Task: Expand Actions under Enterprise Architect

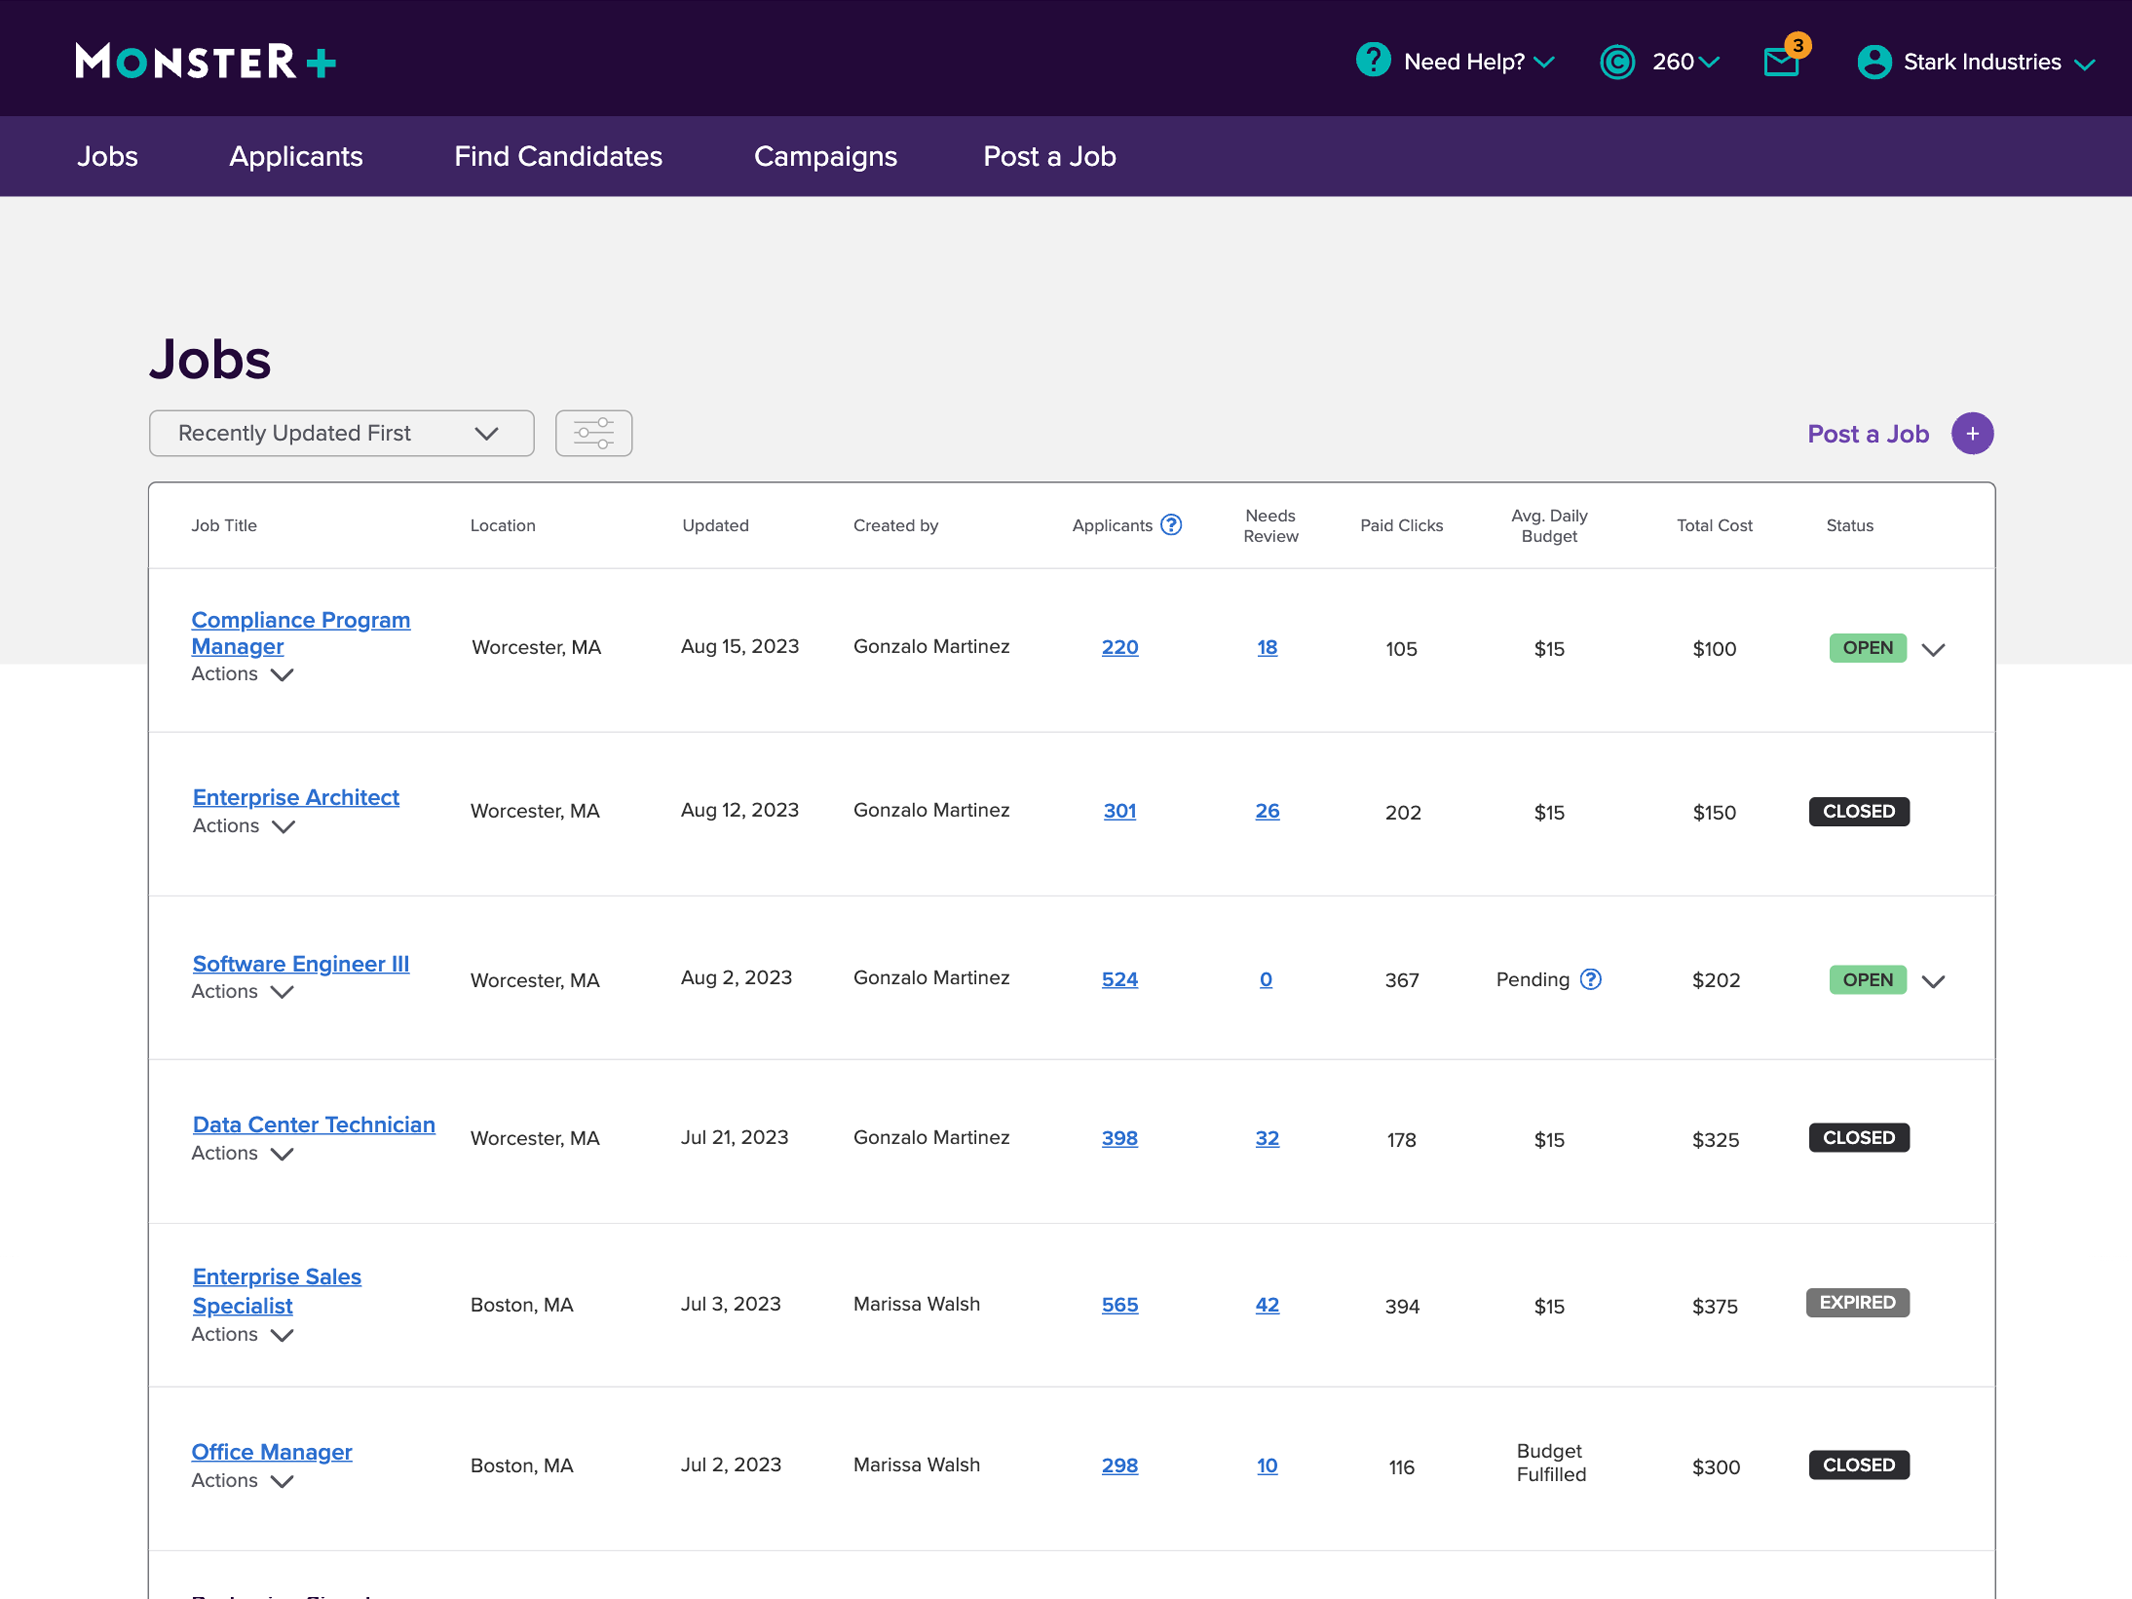Action: point(243,826)
